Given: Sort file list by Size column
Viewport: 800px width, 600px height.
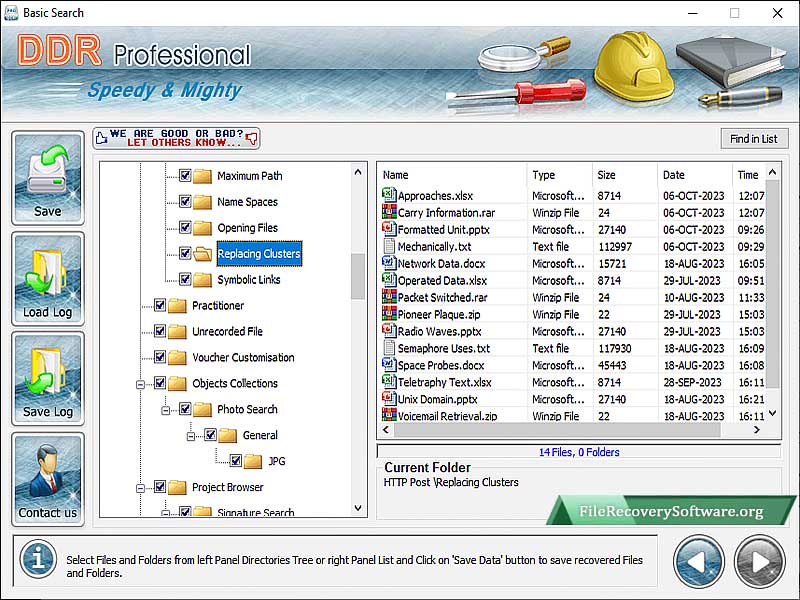Looking at the screenshot, I should tap(623, 175).
